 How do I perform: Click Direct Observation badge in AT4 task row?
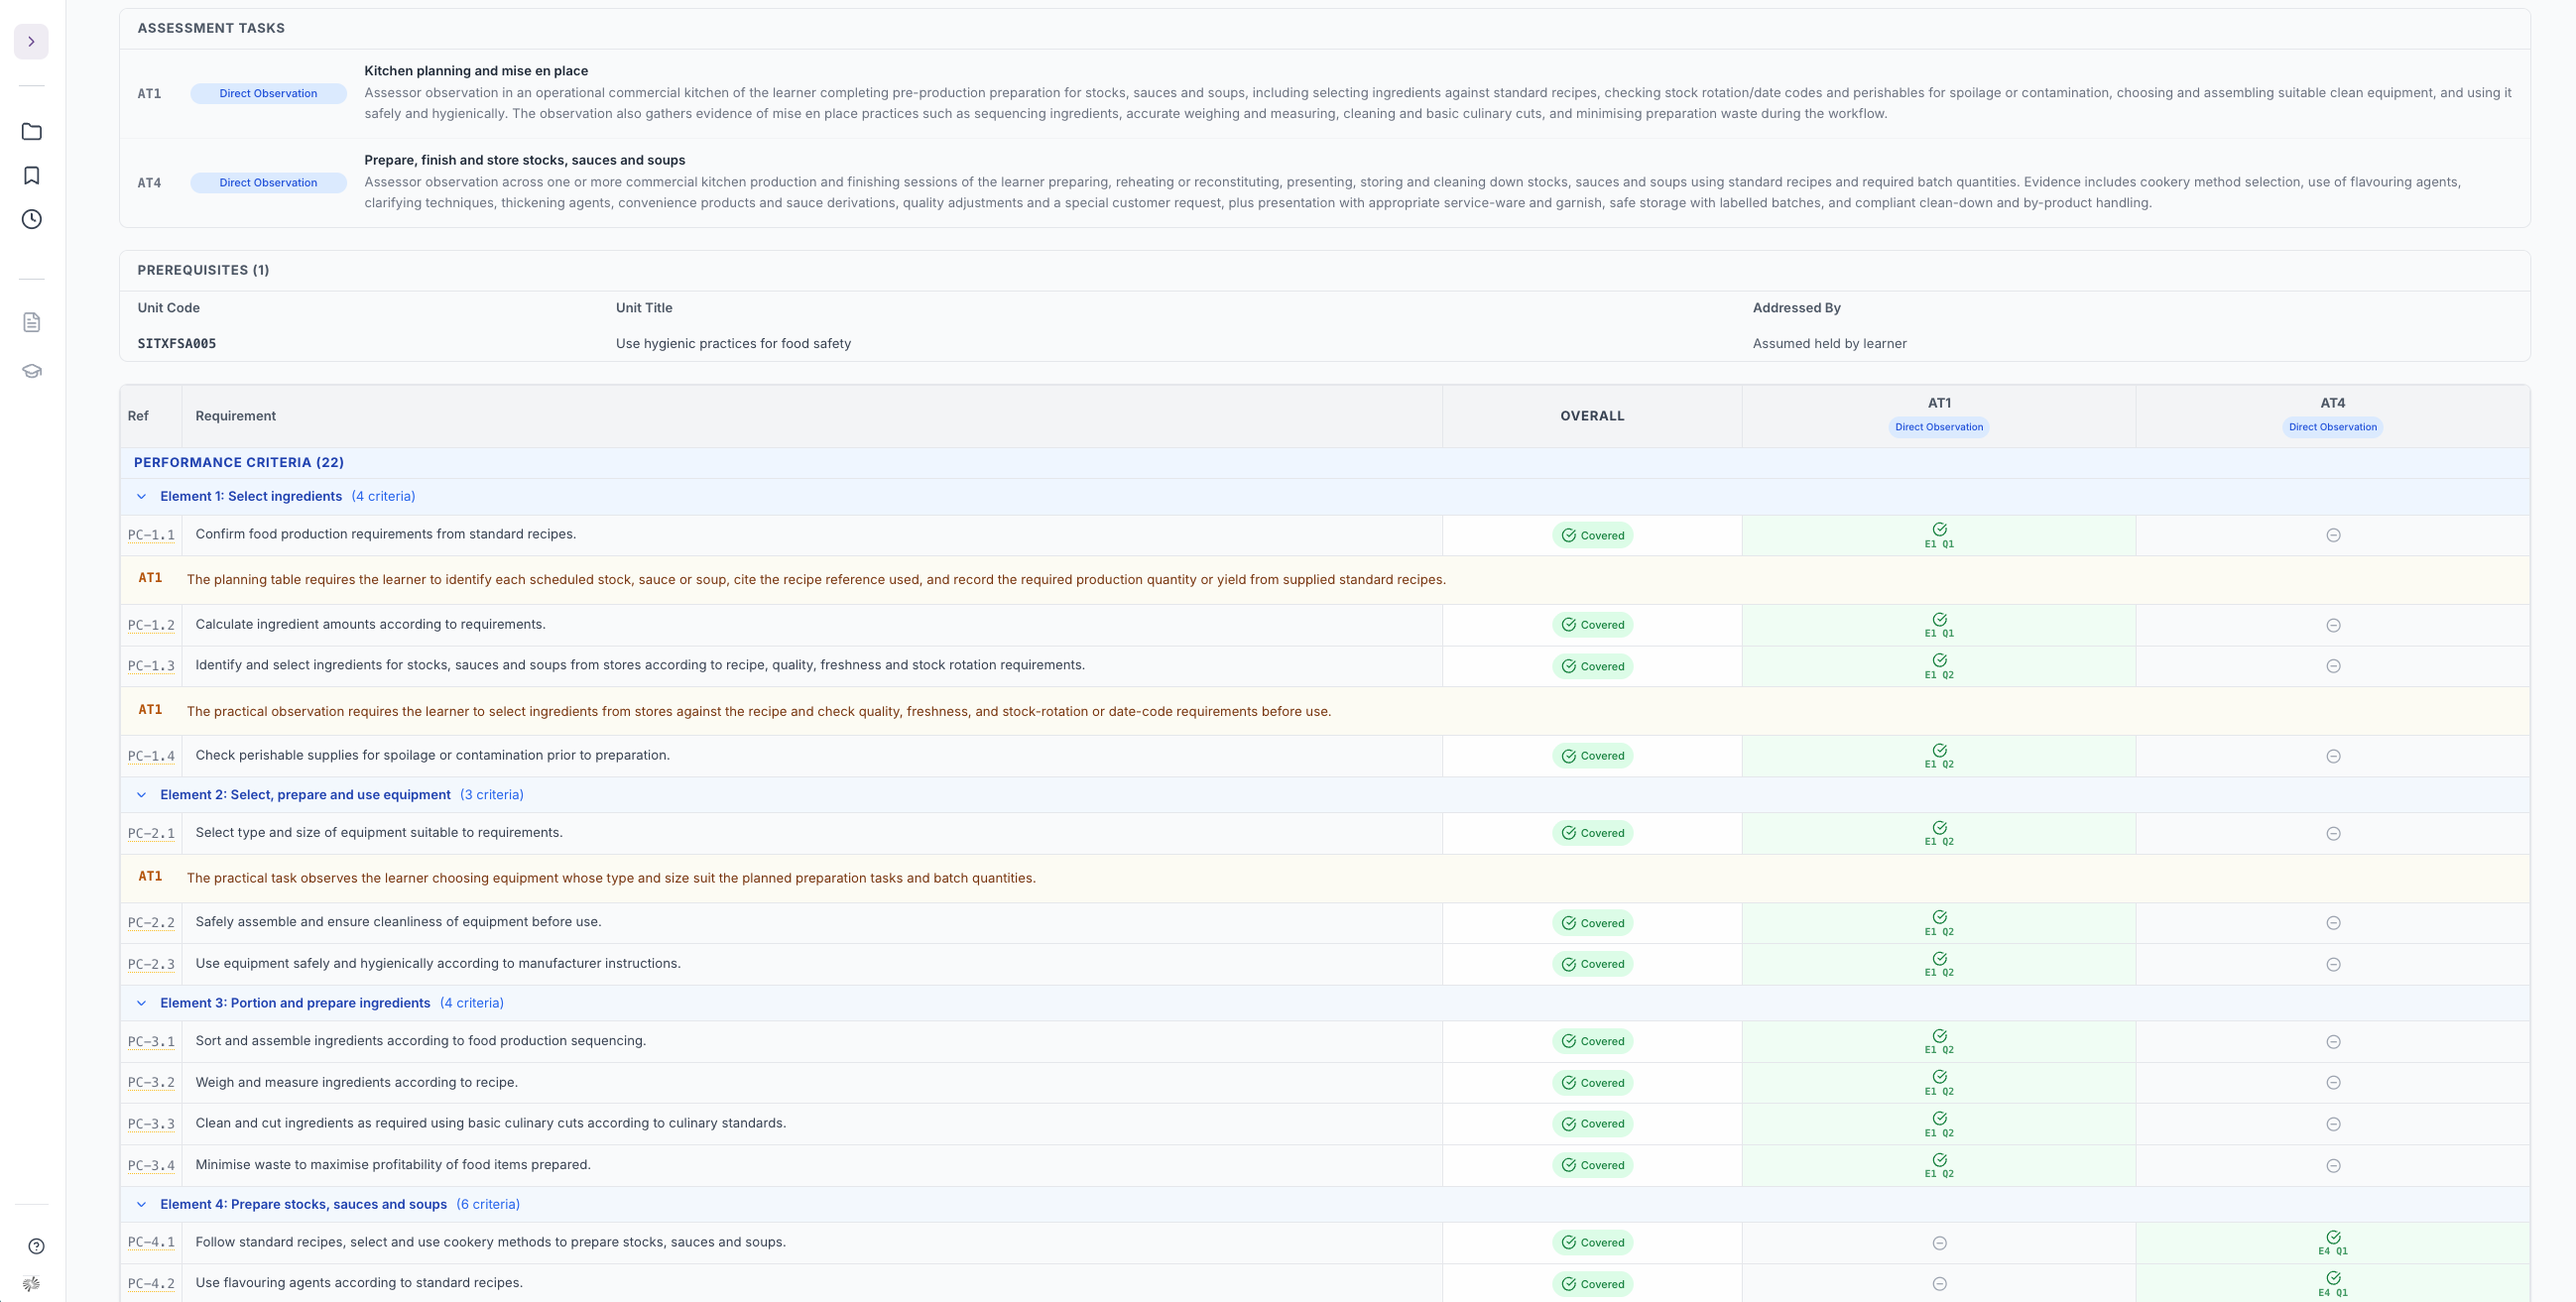tap(268, 183)
